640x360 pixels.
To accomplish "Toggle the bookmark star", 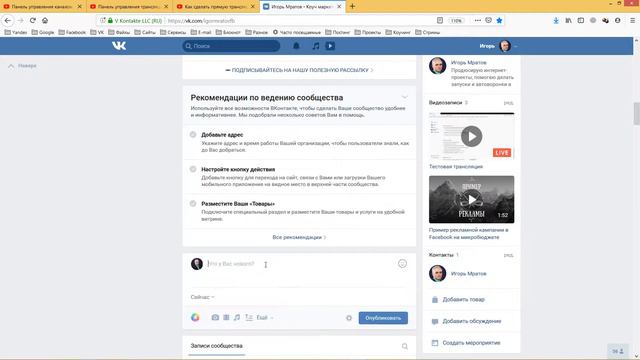I will click(499, 20).
